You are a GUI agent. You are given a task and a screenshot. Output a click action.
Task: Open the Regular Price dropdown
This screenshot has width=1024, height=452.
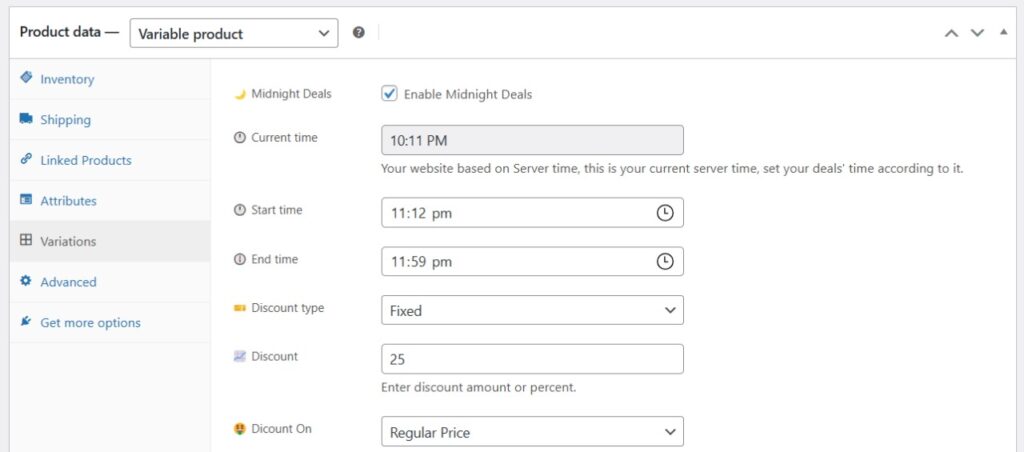tap(532, 432)
